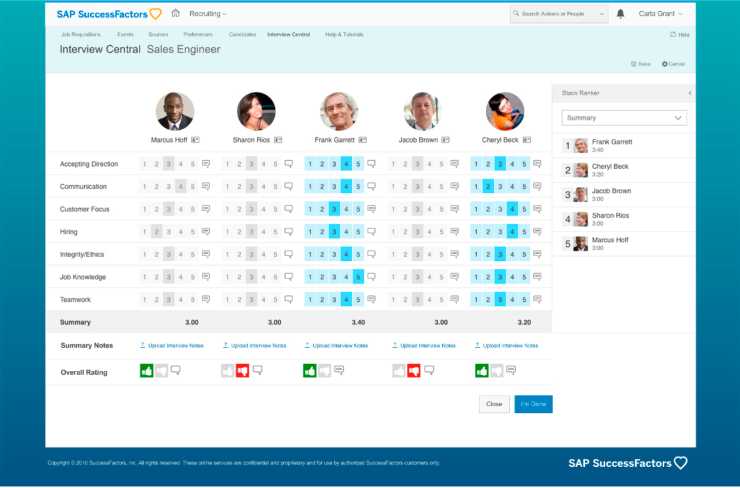The height and width of the screenshot is (488, 740).
Task: Add comment on Jacob Brown's Accepting Direction rating
Action: point(454,164)
